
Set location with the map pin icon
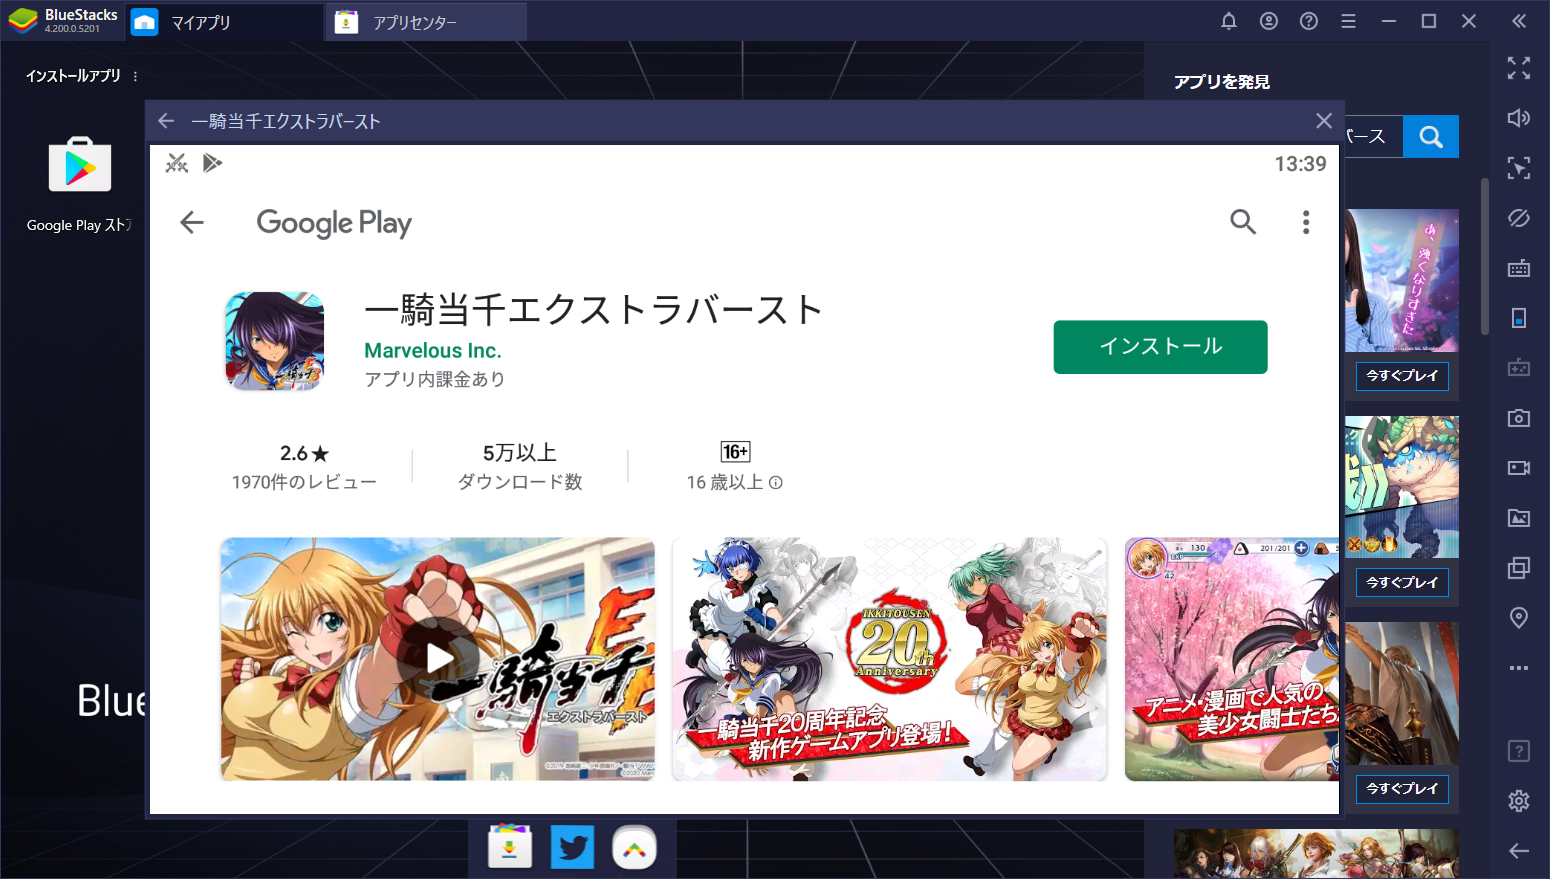tap(1519, 618)
